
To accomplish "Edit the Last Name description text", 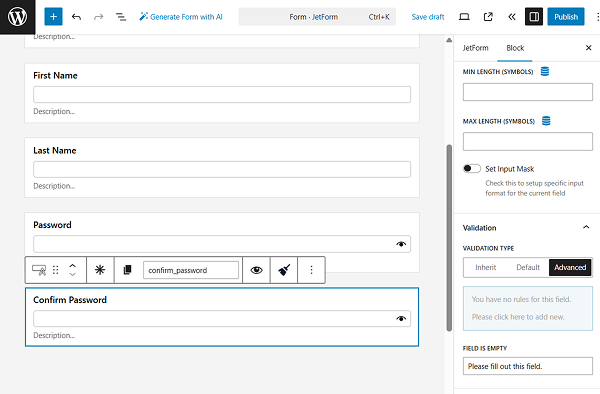I will (54, 186).
